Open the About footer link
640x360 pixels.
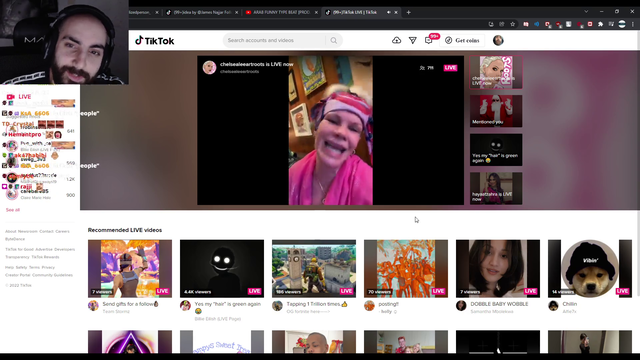point(11,231)
